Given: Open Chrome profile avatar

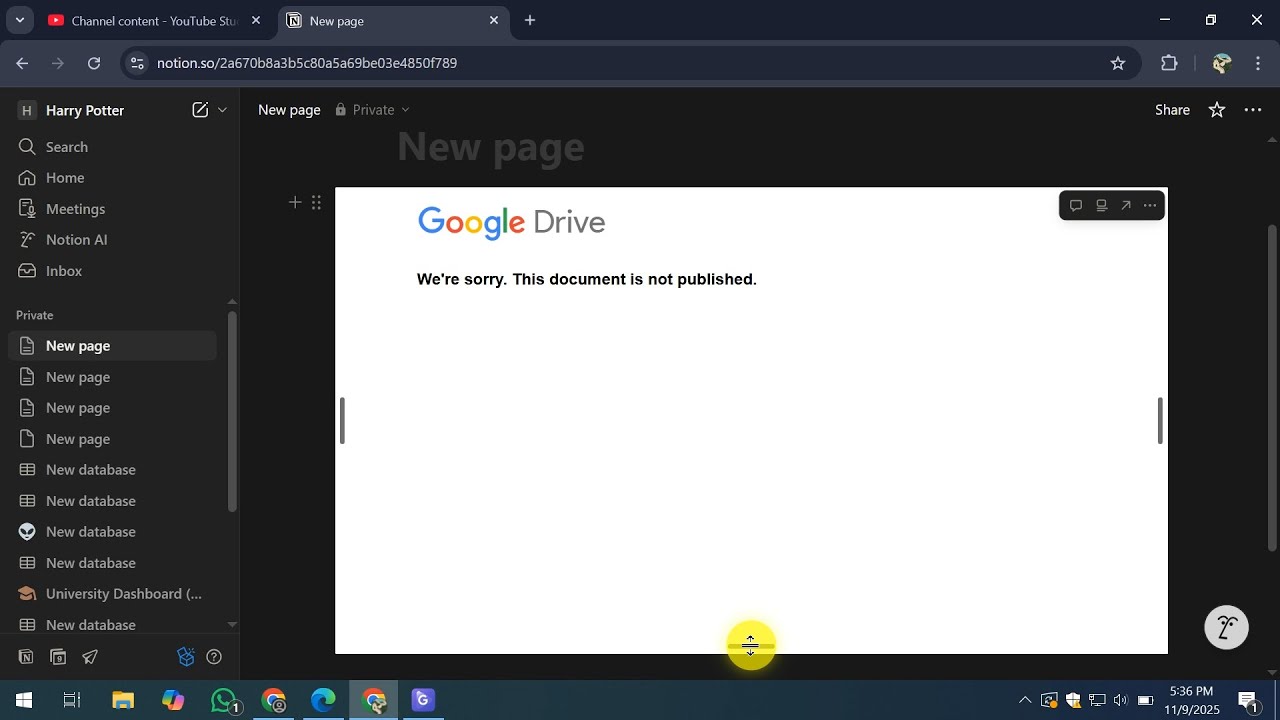Looking at the screenshot, I should [x=1221, y=63].
